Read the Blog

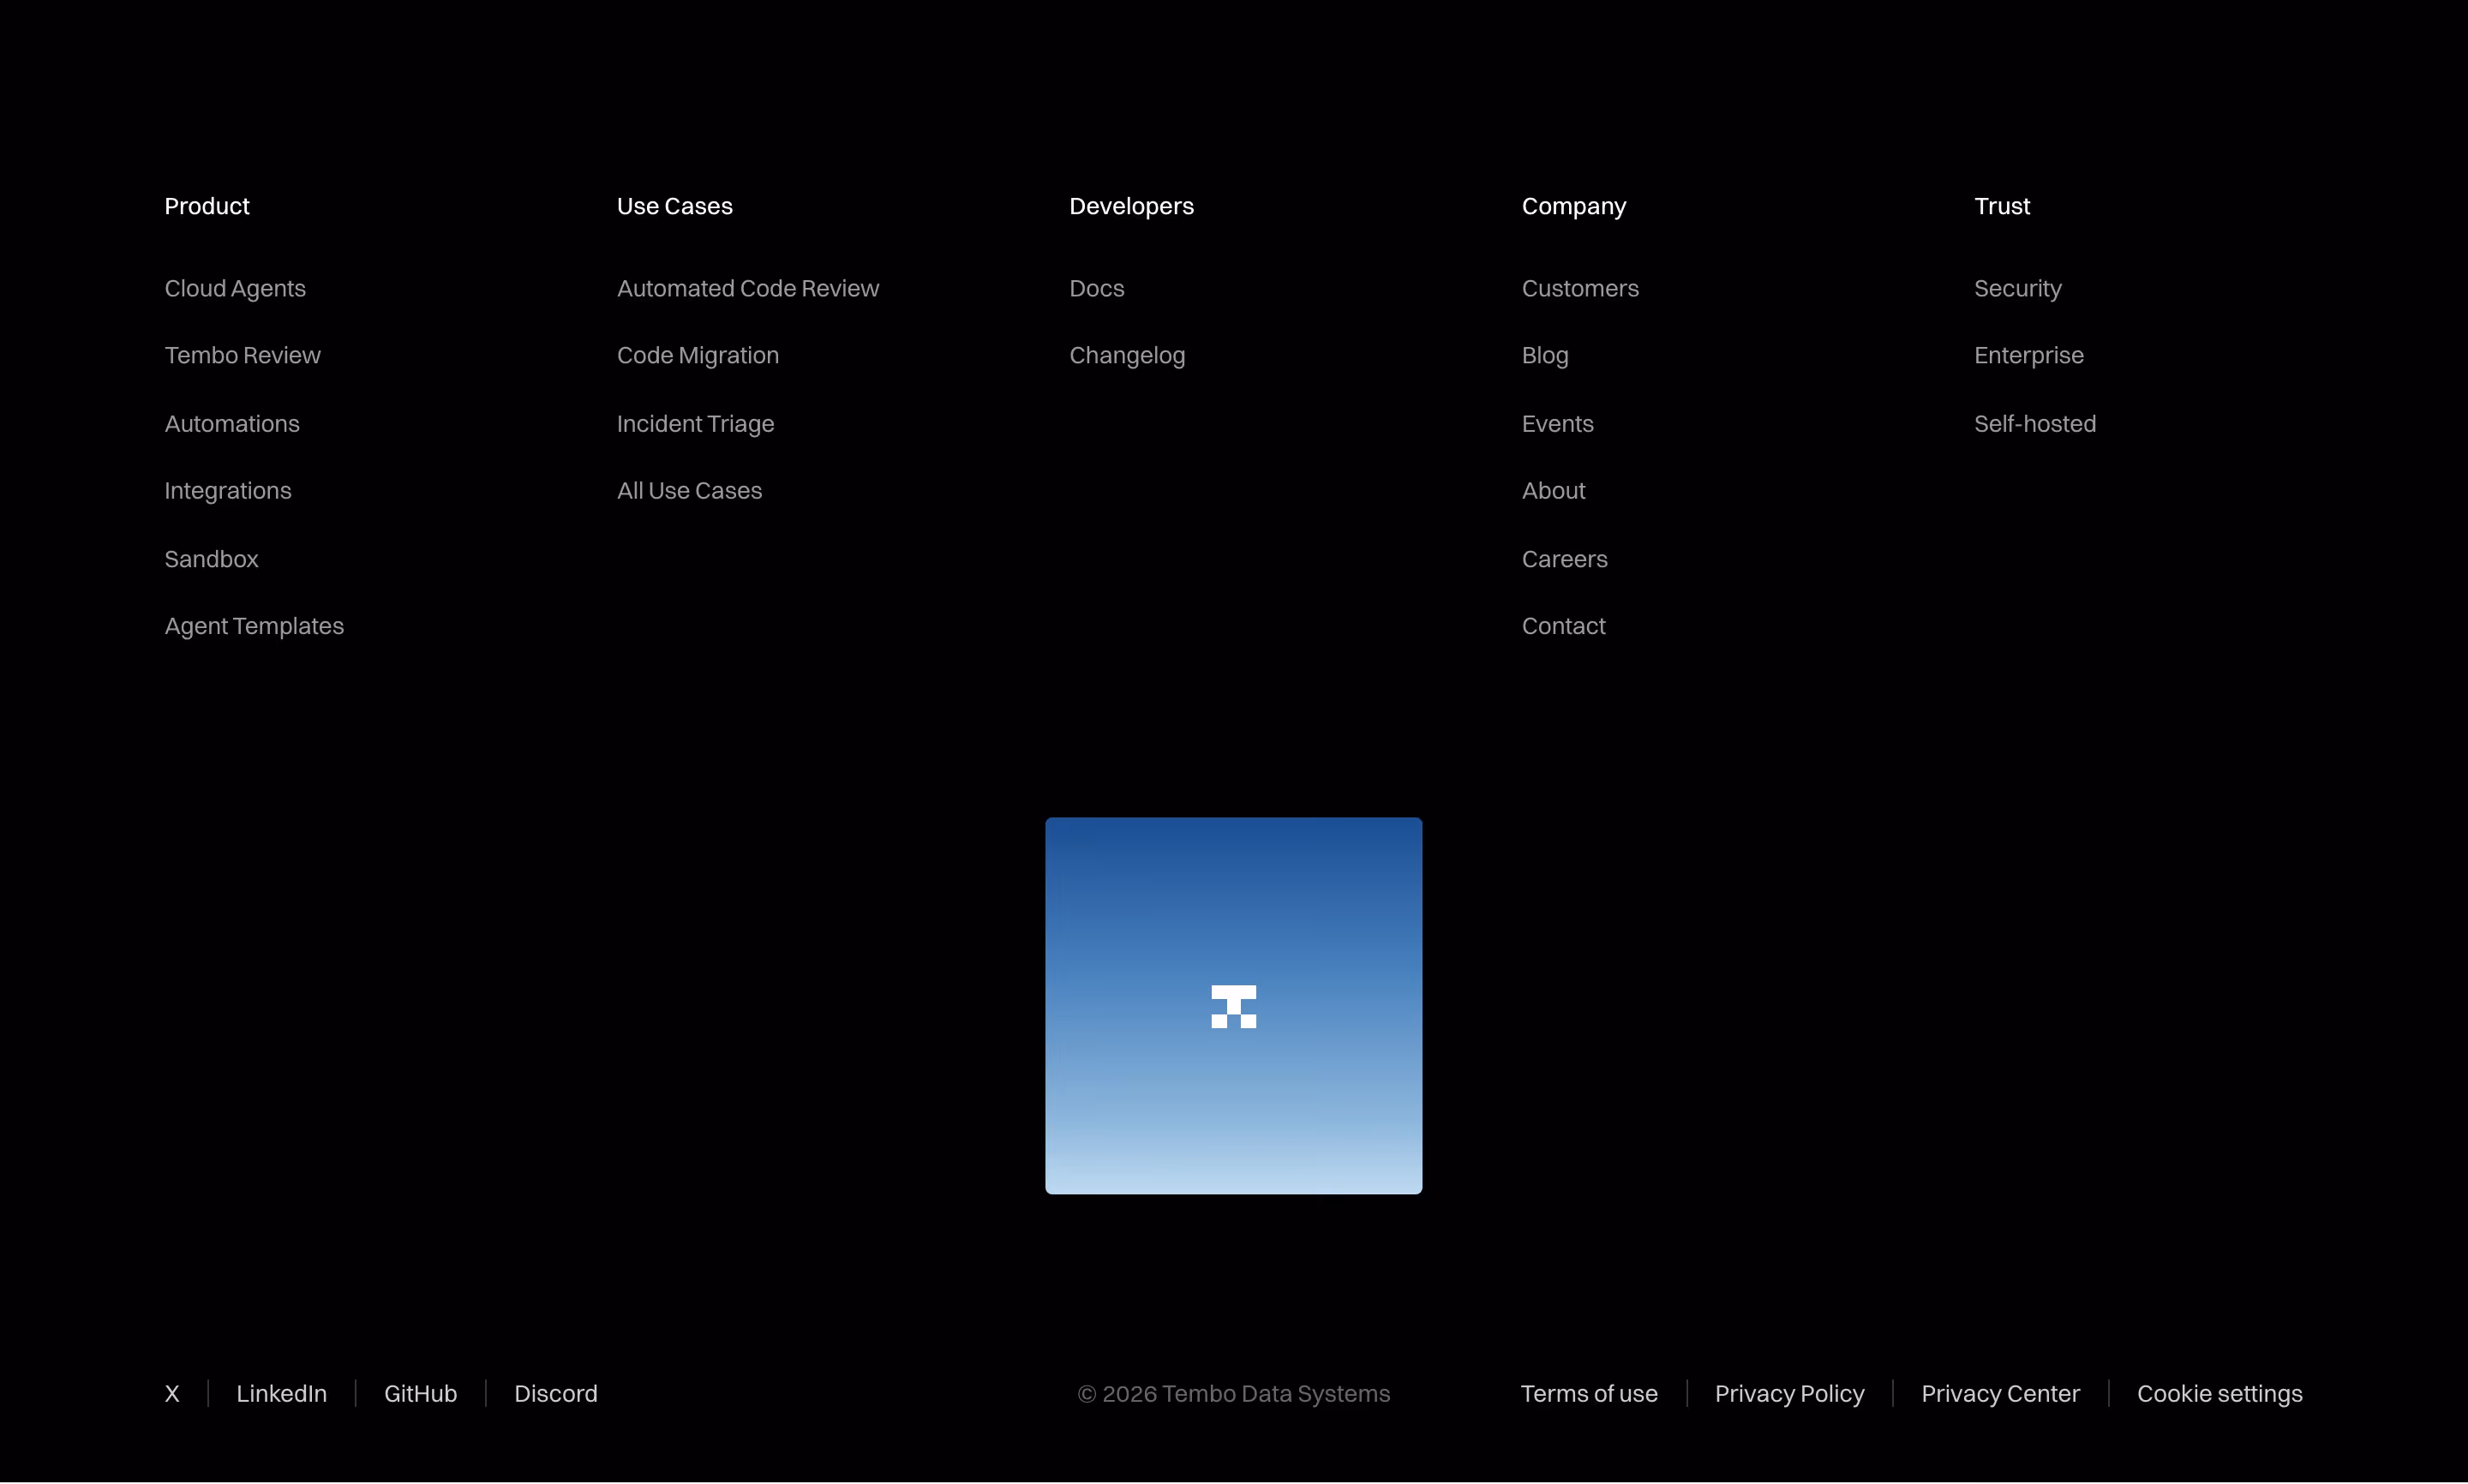pyautogui.click(x=1545, y=355)
